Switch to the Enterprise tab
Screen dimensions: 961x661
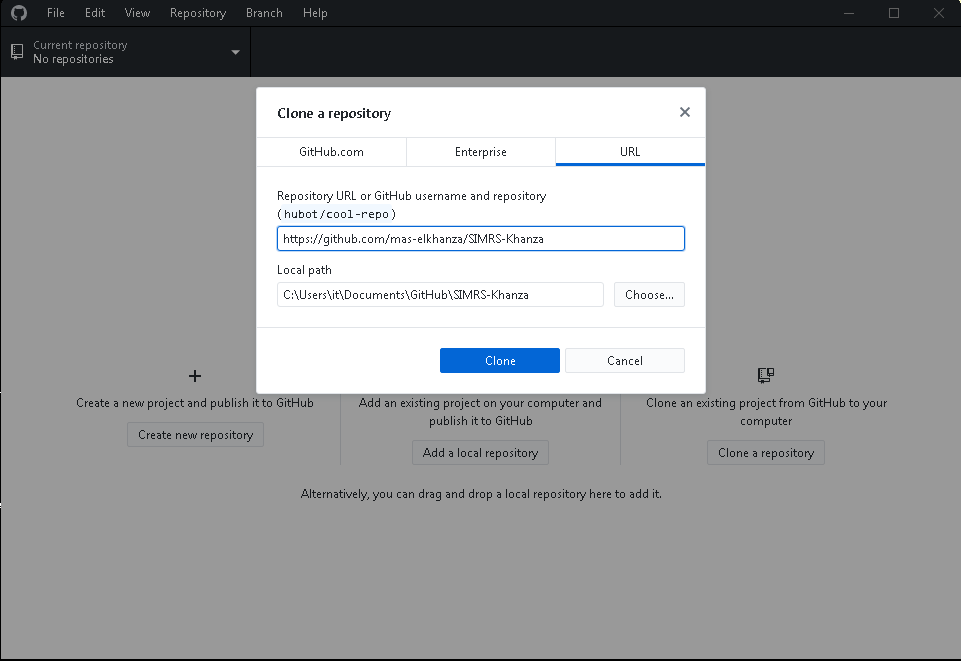[x=480, y=151]
